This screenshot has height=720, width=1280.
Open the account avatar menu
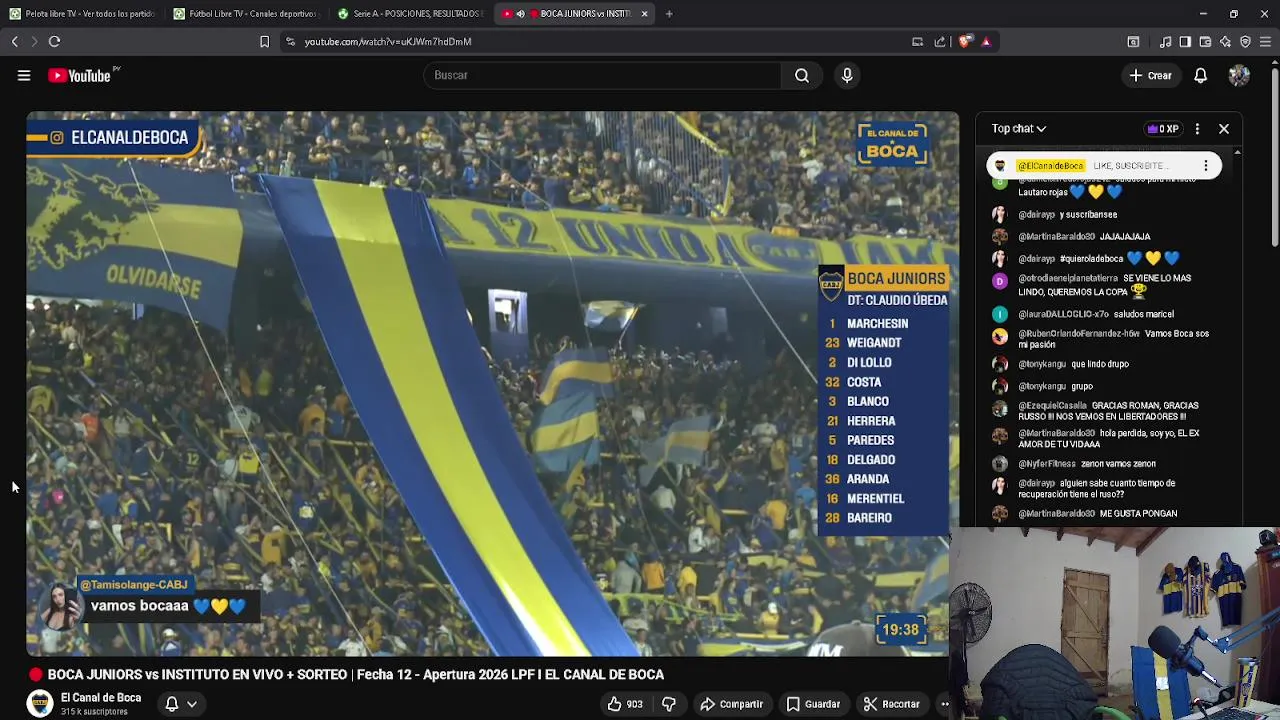1239,76
